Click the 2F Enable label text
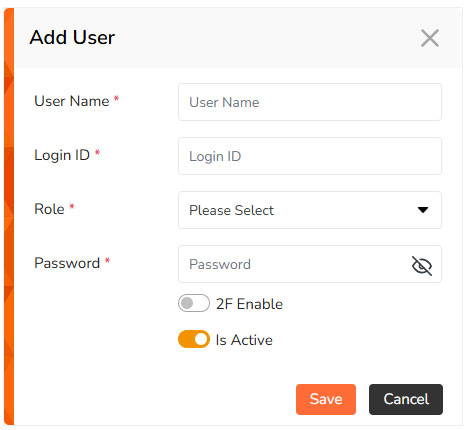The image size is (469, 430). (x=249, y=304)
